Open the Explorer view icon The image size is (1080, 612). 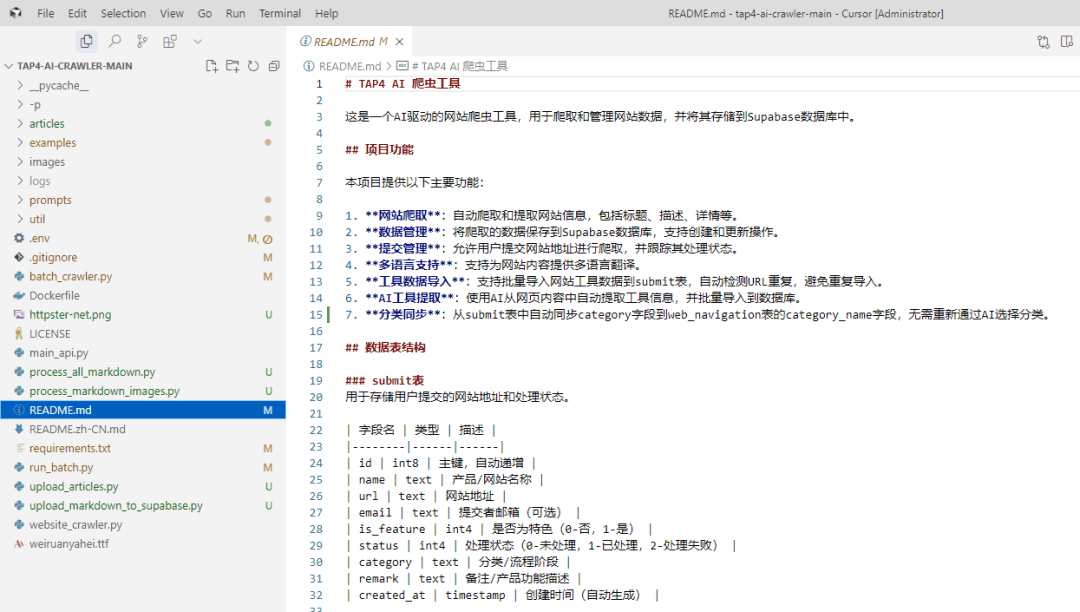click(x=86, y=41)
